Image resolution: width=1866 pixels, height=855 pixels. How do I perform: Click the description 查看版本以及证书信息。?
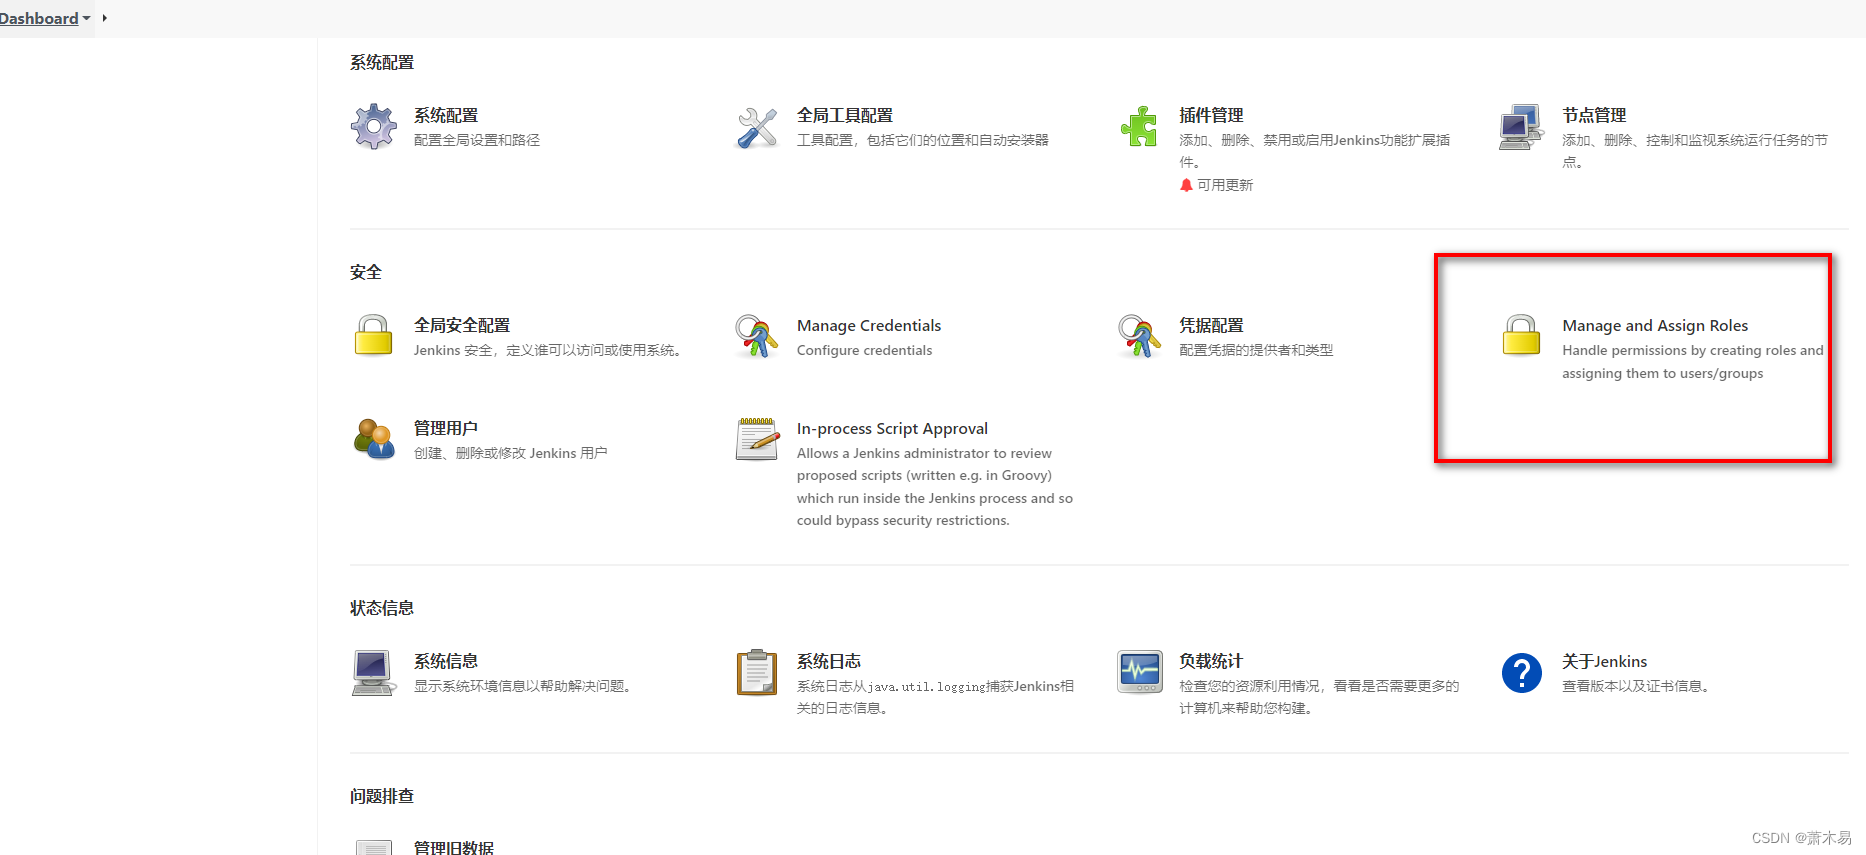coord(1639,686)
